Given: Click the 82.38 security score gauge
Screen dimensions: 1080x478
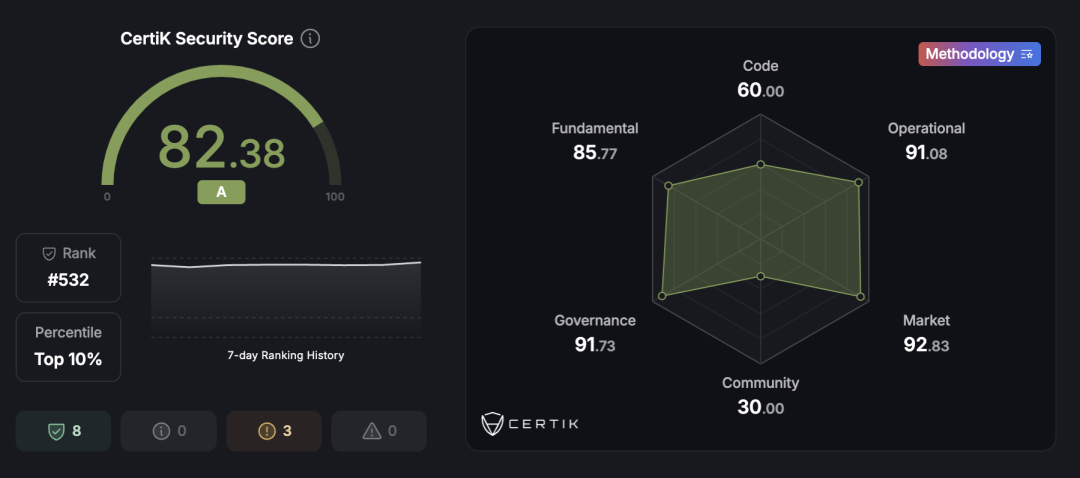Looking at the screenshot, I should pos(221,150).
